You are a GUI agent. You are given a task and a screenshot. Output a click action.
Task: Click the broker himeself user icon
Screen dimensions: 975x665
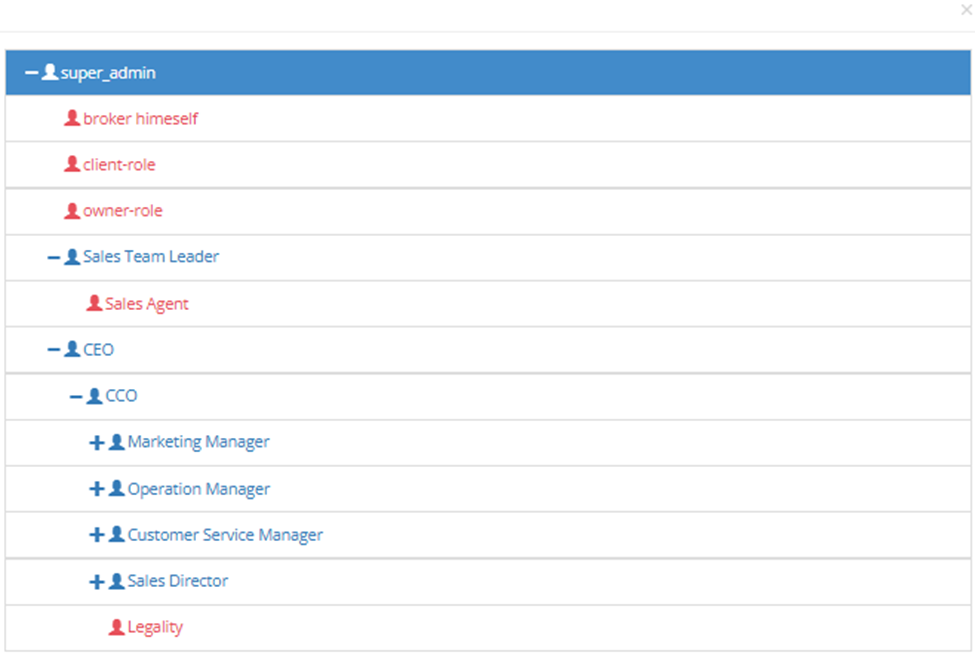tap(72, 118)
